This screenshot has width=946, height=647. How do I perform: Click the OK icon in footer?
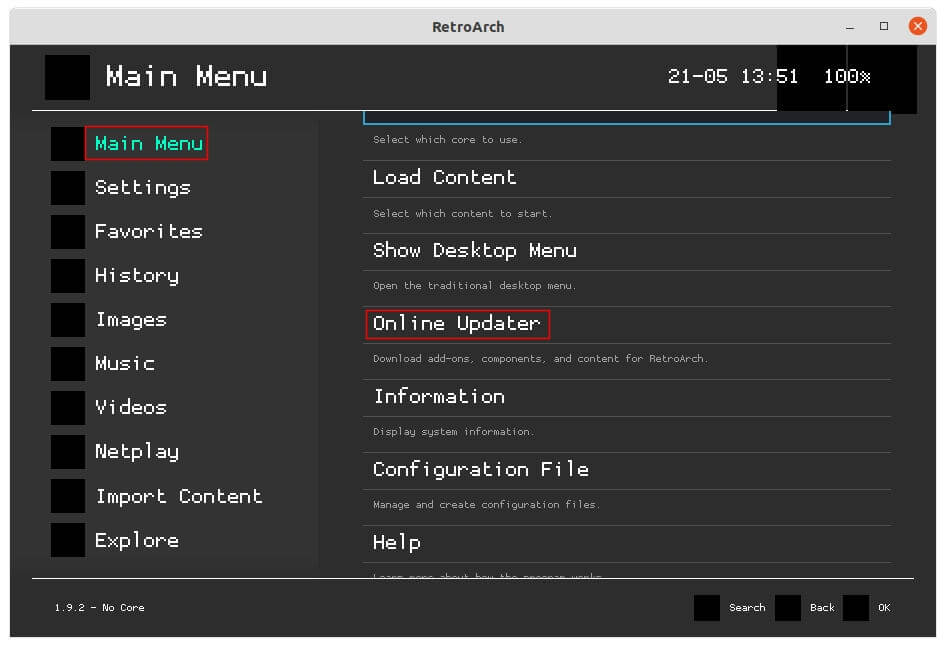click(856, 608)
